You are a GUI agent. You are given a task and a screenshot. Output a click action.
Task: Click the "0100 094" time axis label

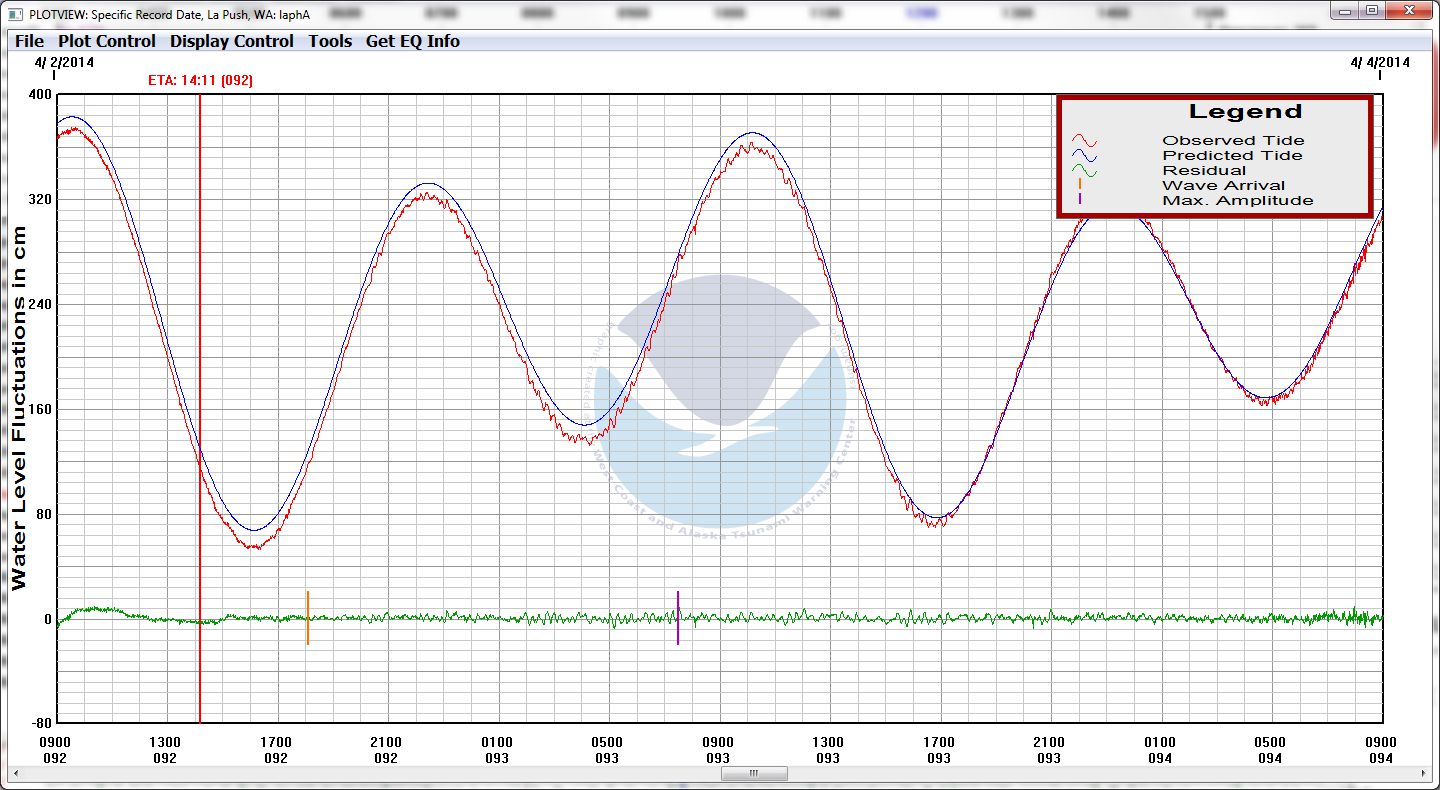pyautogui.click(x=1160, y=750)
